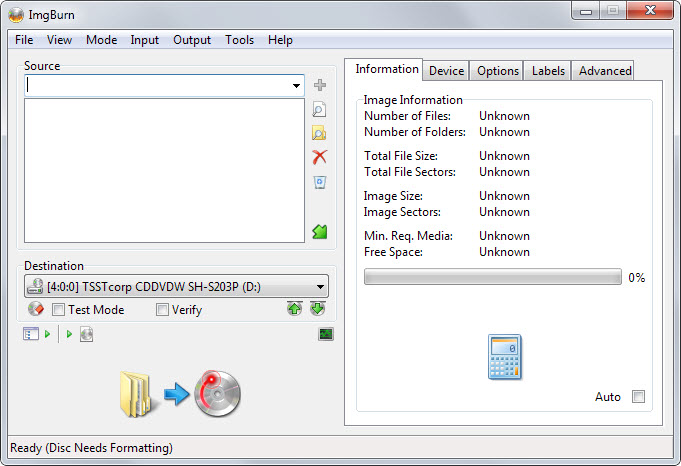Open the graph monitor icon
The image size is (681, 466).
tap(326, 334)
